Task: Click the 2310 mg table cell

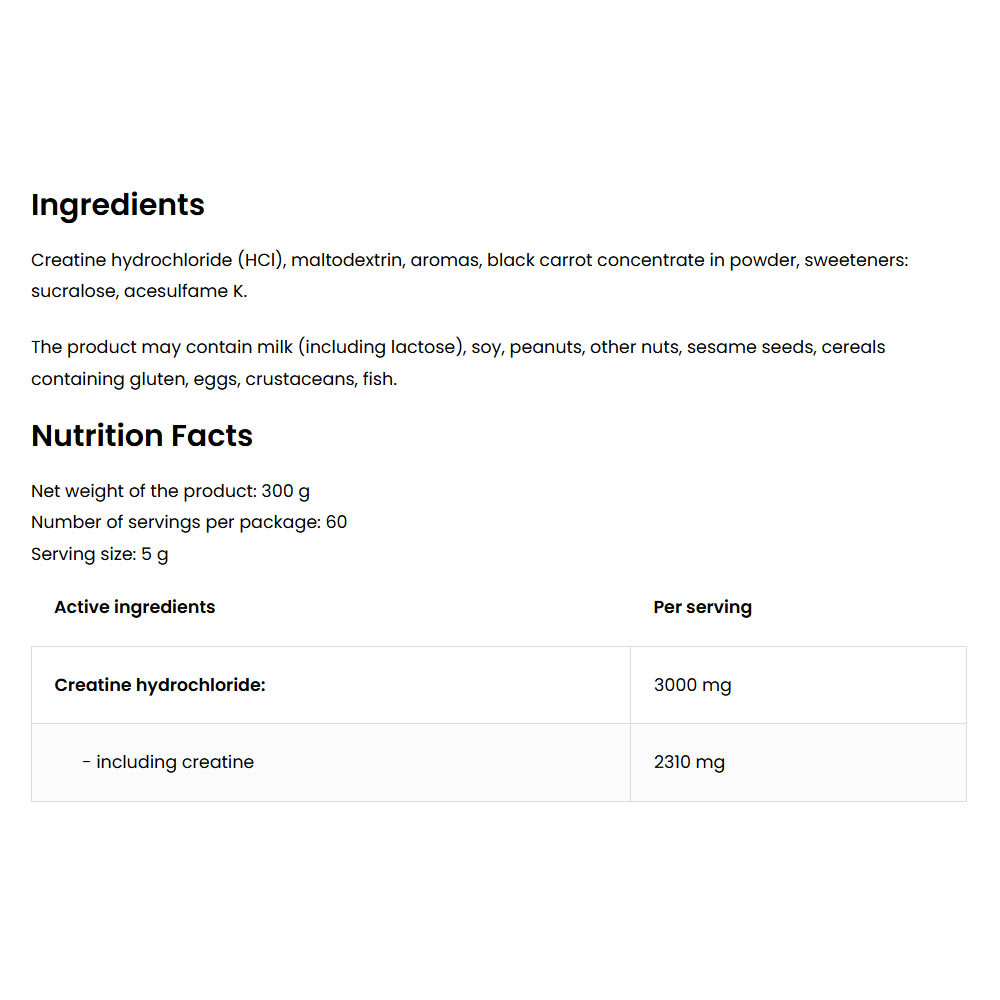Action: pyautogui.click(x=689, y=763)
